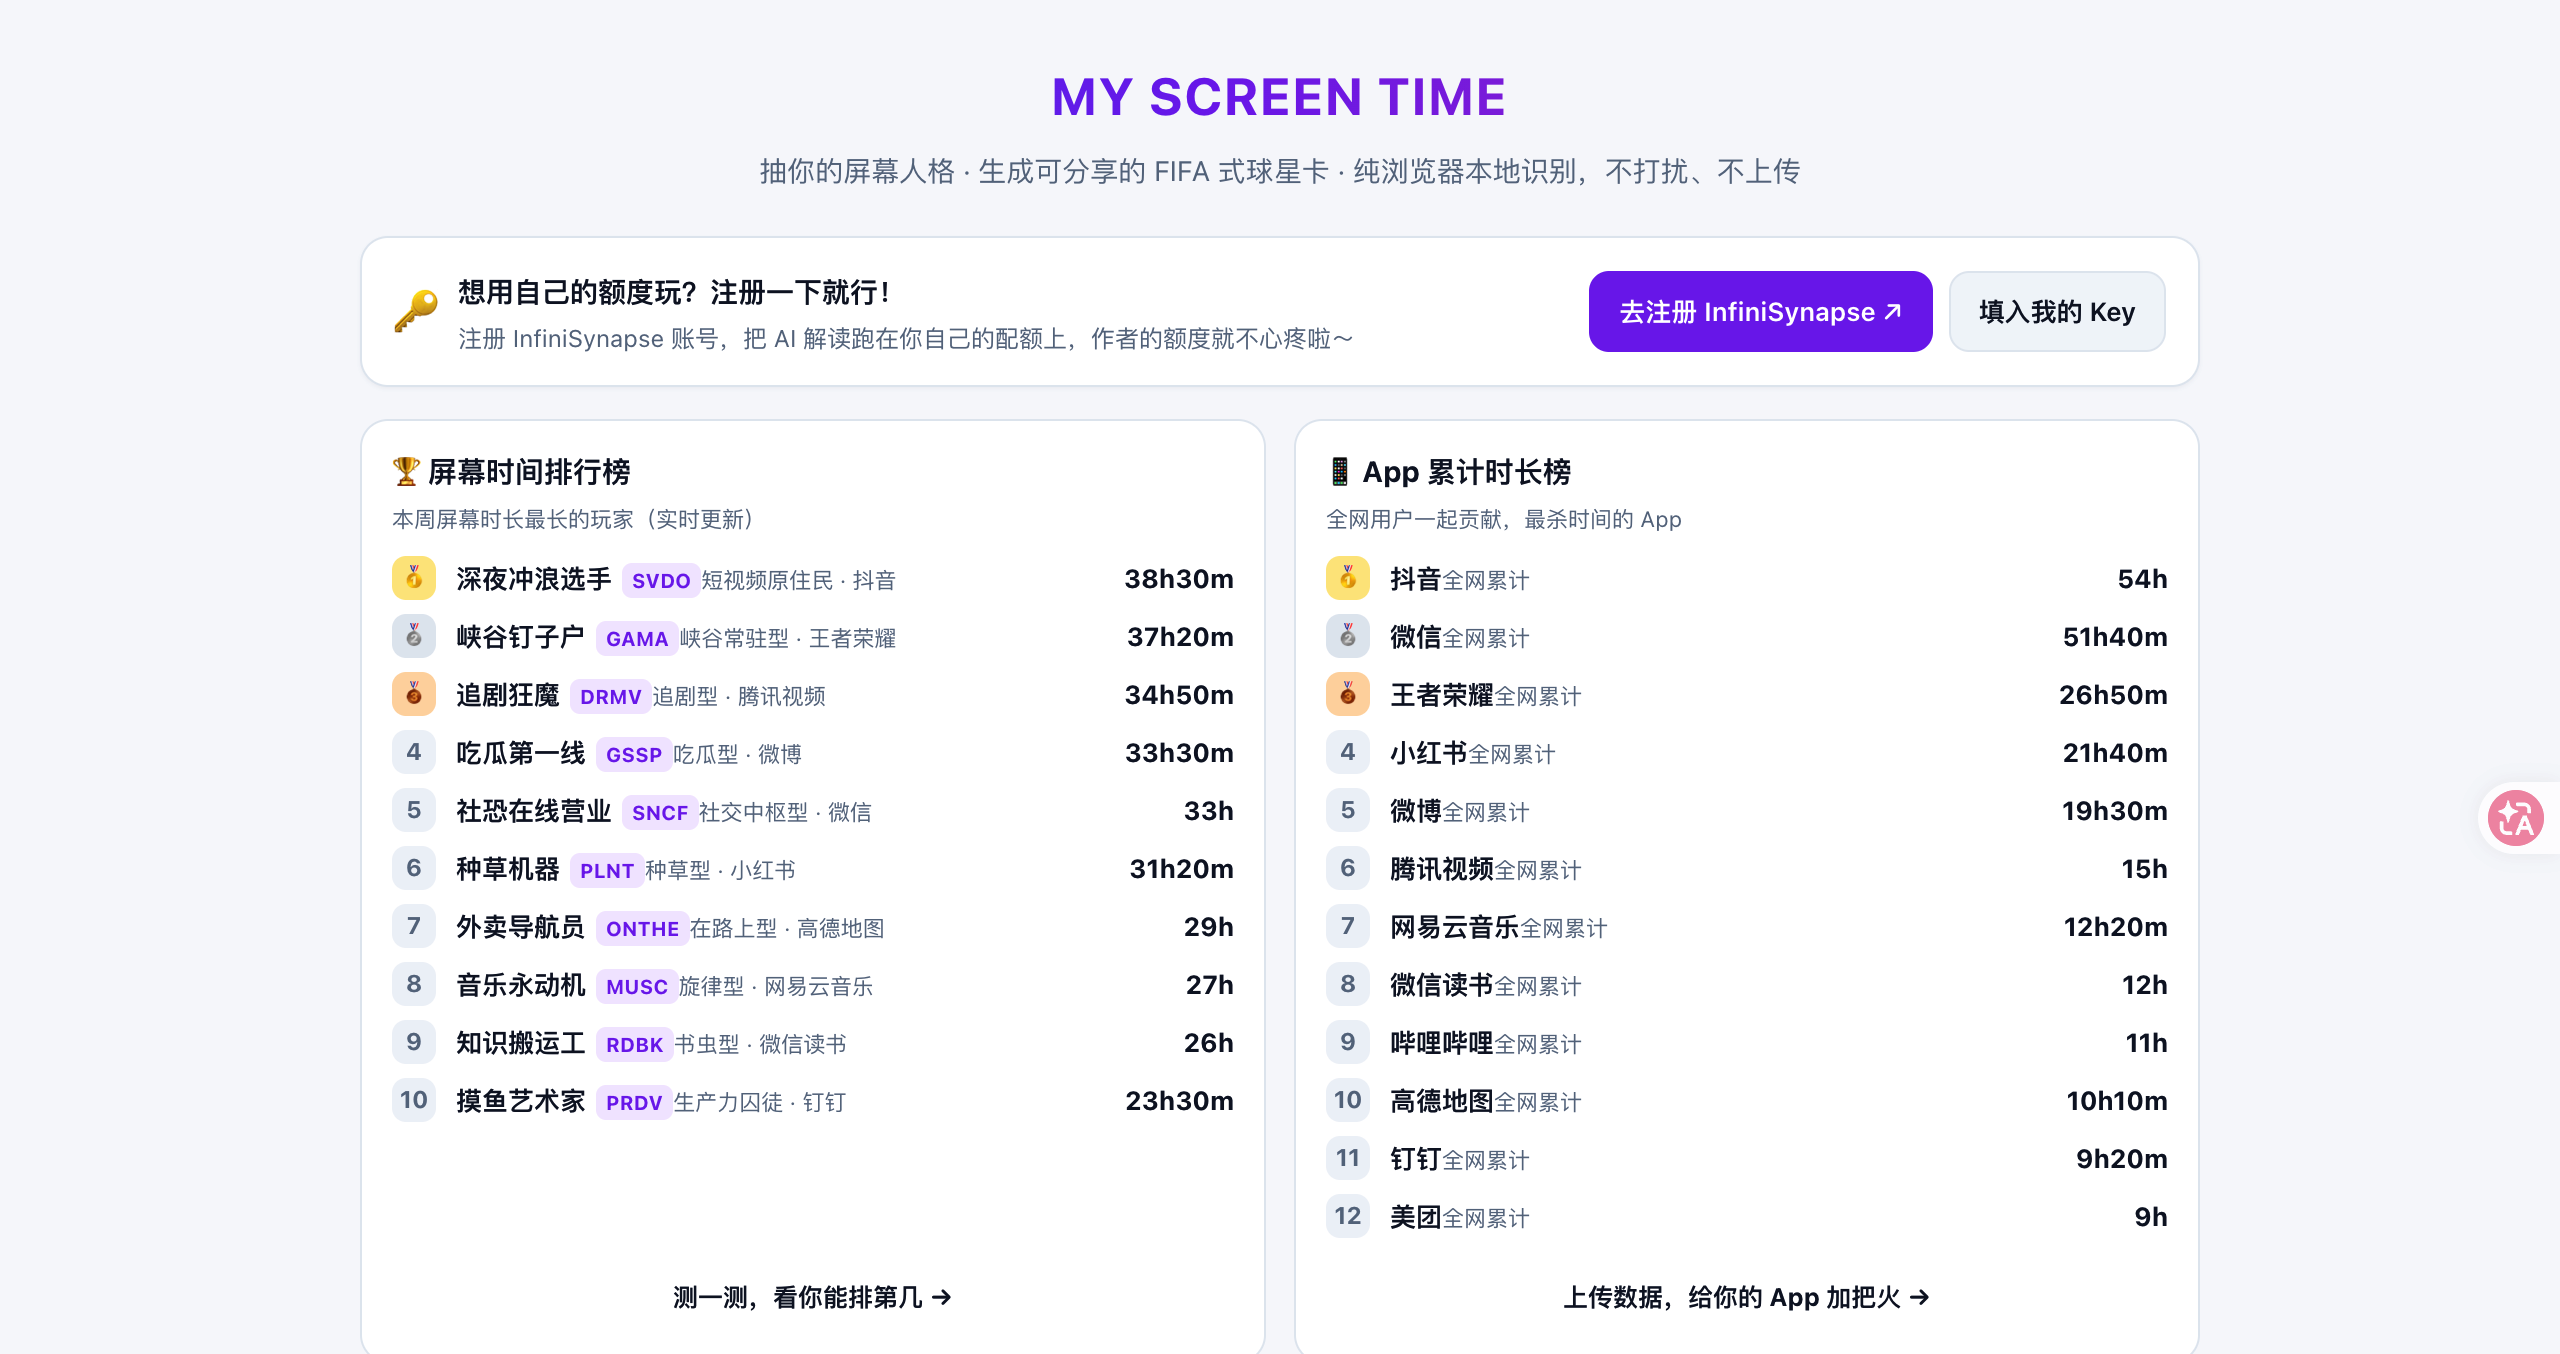The width and height of the screenshot is (2560, 1354).
Task: Select the app name 哔哩哔哩
Action: point(1442,1043)
